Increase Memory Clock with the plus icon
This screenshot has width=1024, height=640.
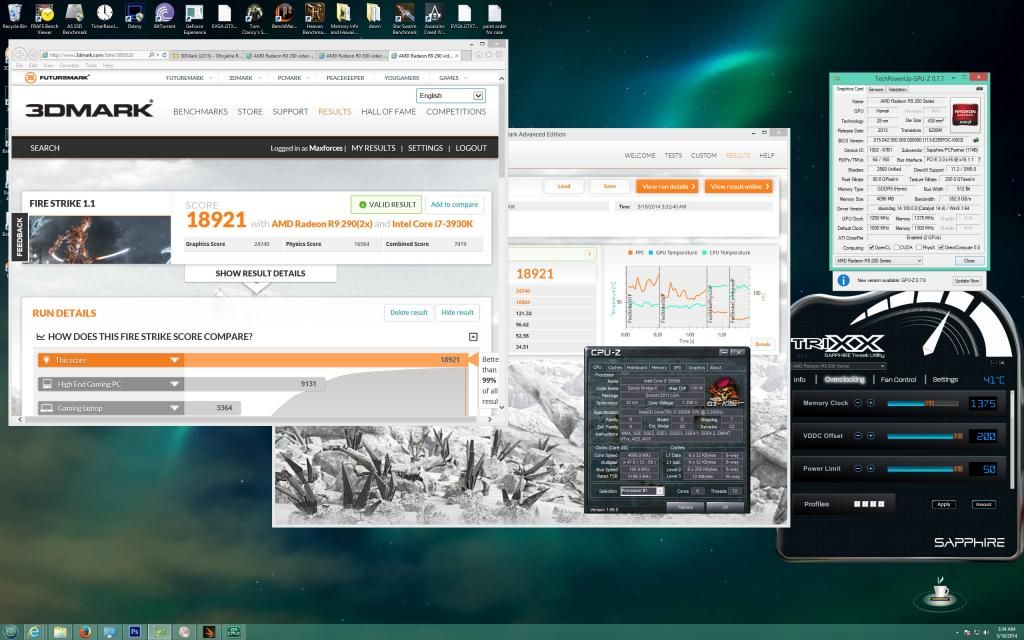coord(870,403)
